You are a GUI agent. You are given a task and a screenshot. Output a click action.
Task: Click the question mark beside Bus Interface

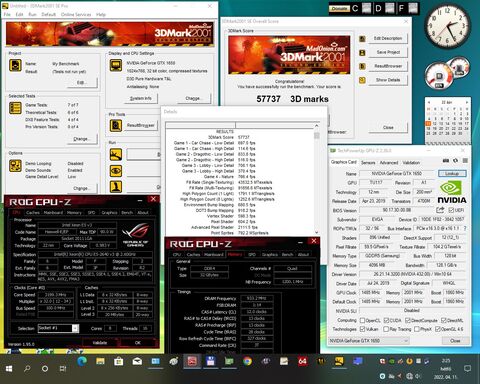[465, 228]
